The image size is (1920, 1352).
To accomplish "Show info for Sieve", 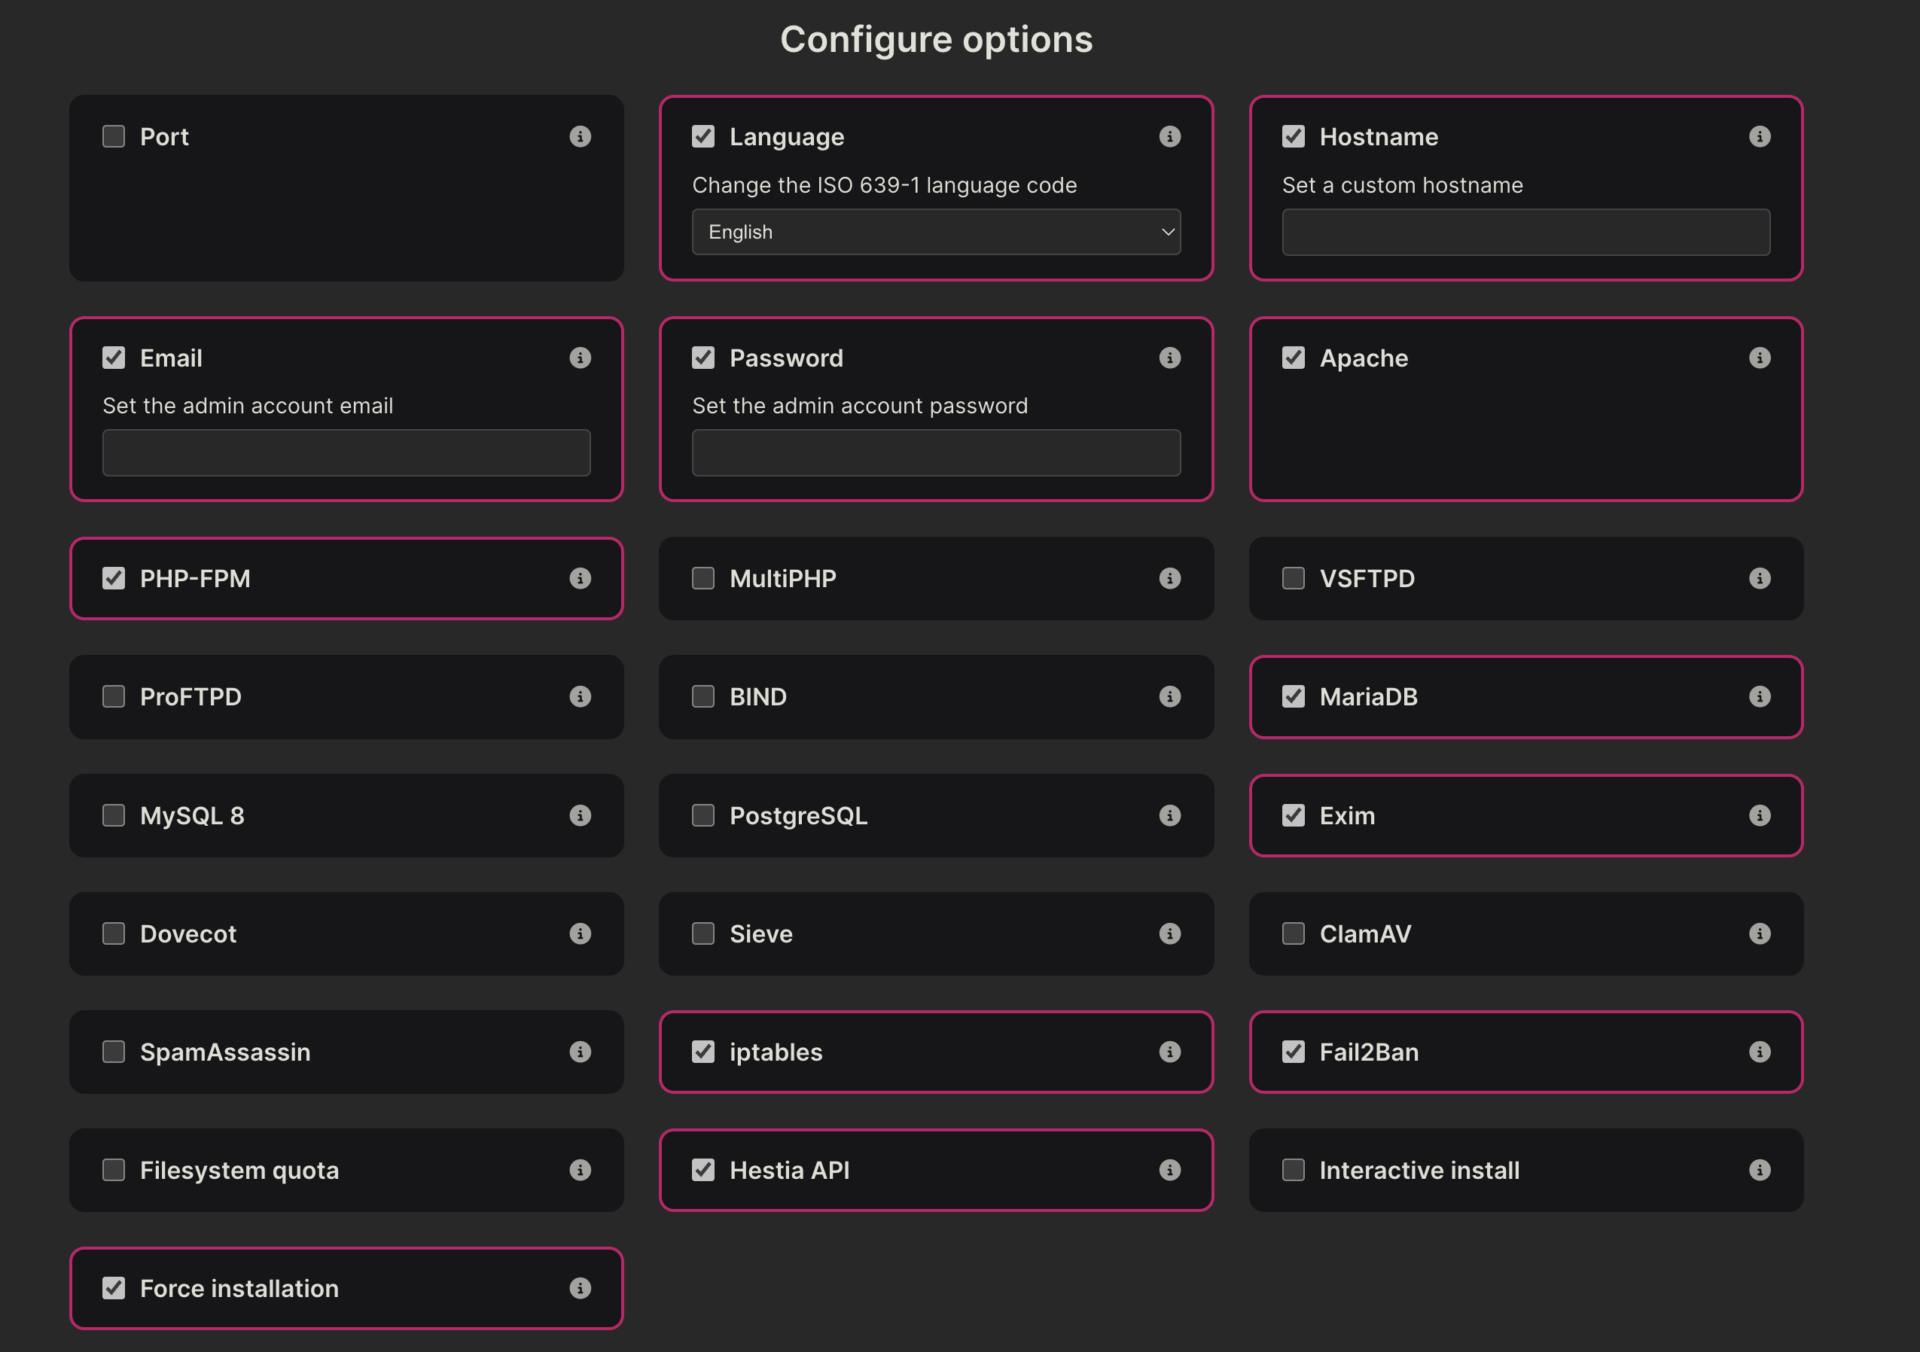I will (x=1170, y=933).
